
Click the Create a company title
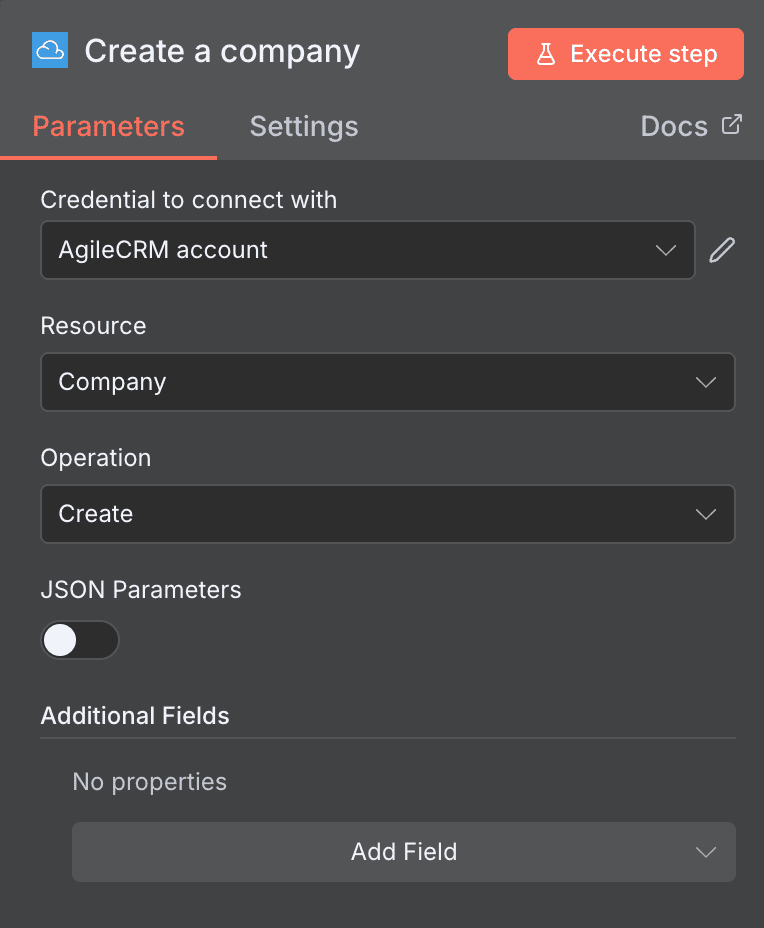[x=222, y=50]
